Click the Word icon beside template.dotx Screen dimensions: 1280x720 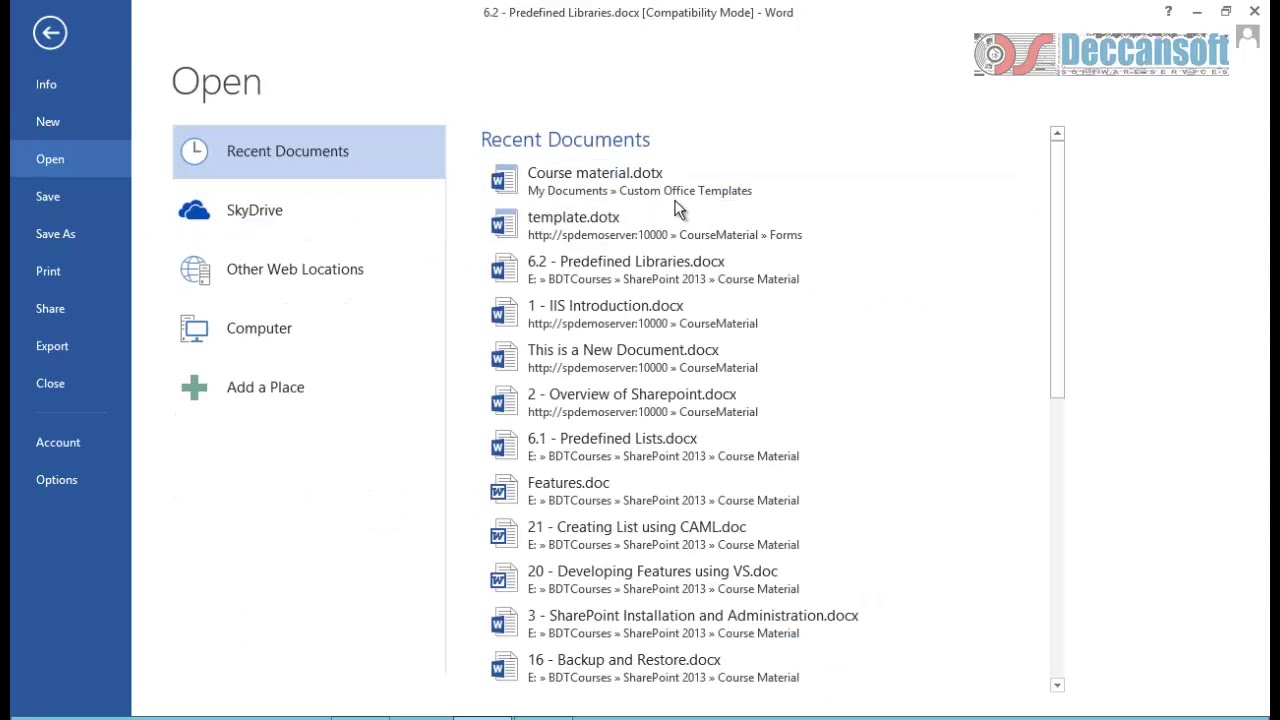click(504, 224)
